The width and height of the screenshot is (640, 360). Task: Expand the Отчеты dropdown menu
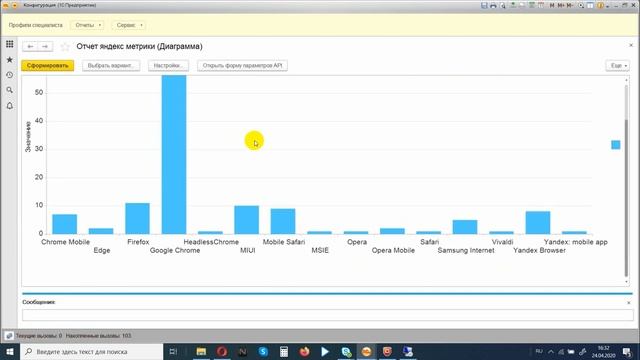point(87,25)
